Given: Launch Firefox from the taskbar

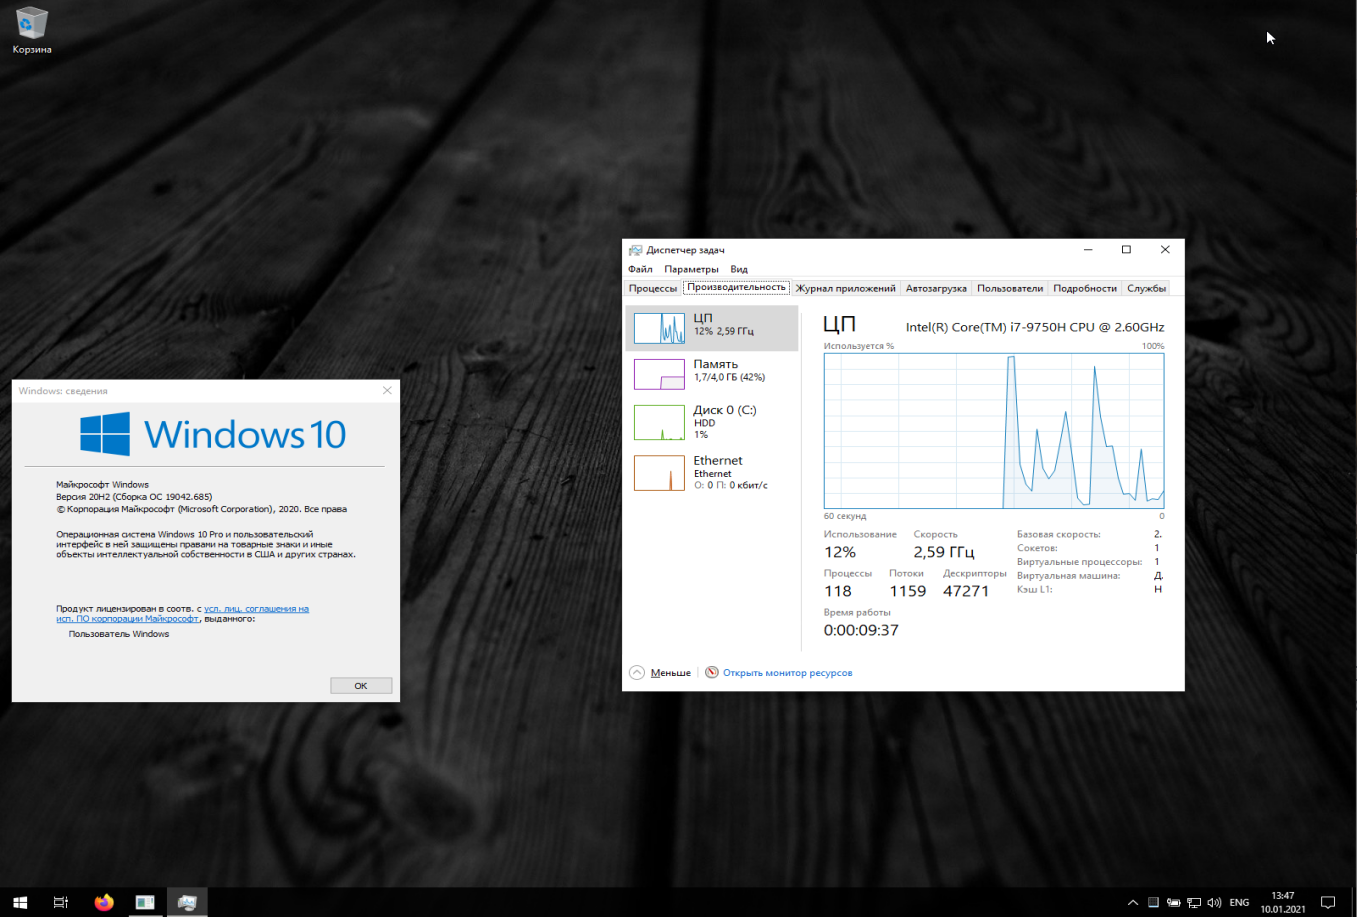Looking at the screenshot, I should [x=104, y=902].
